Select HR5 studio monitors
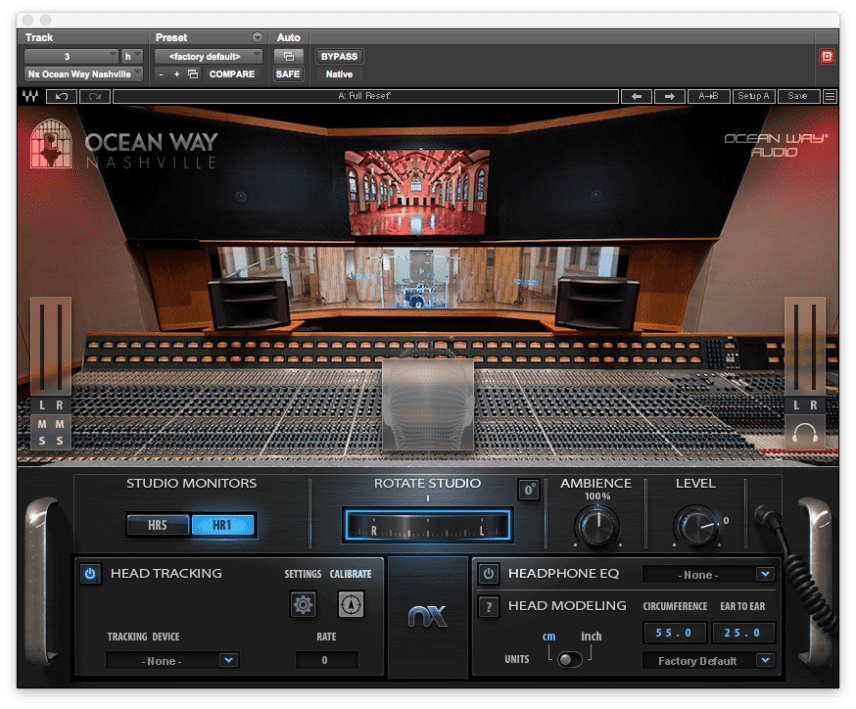Image resolution: width=856 pixels, height=709 pixels. [158, 525]
